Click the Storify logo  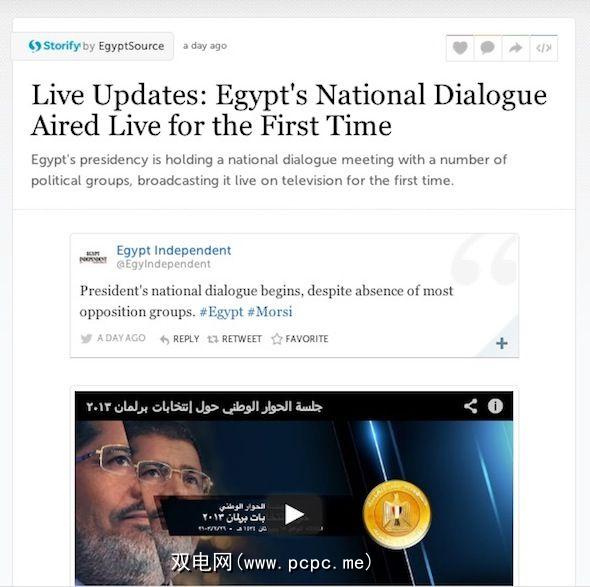pos(55,46)
